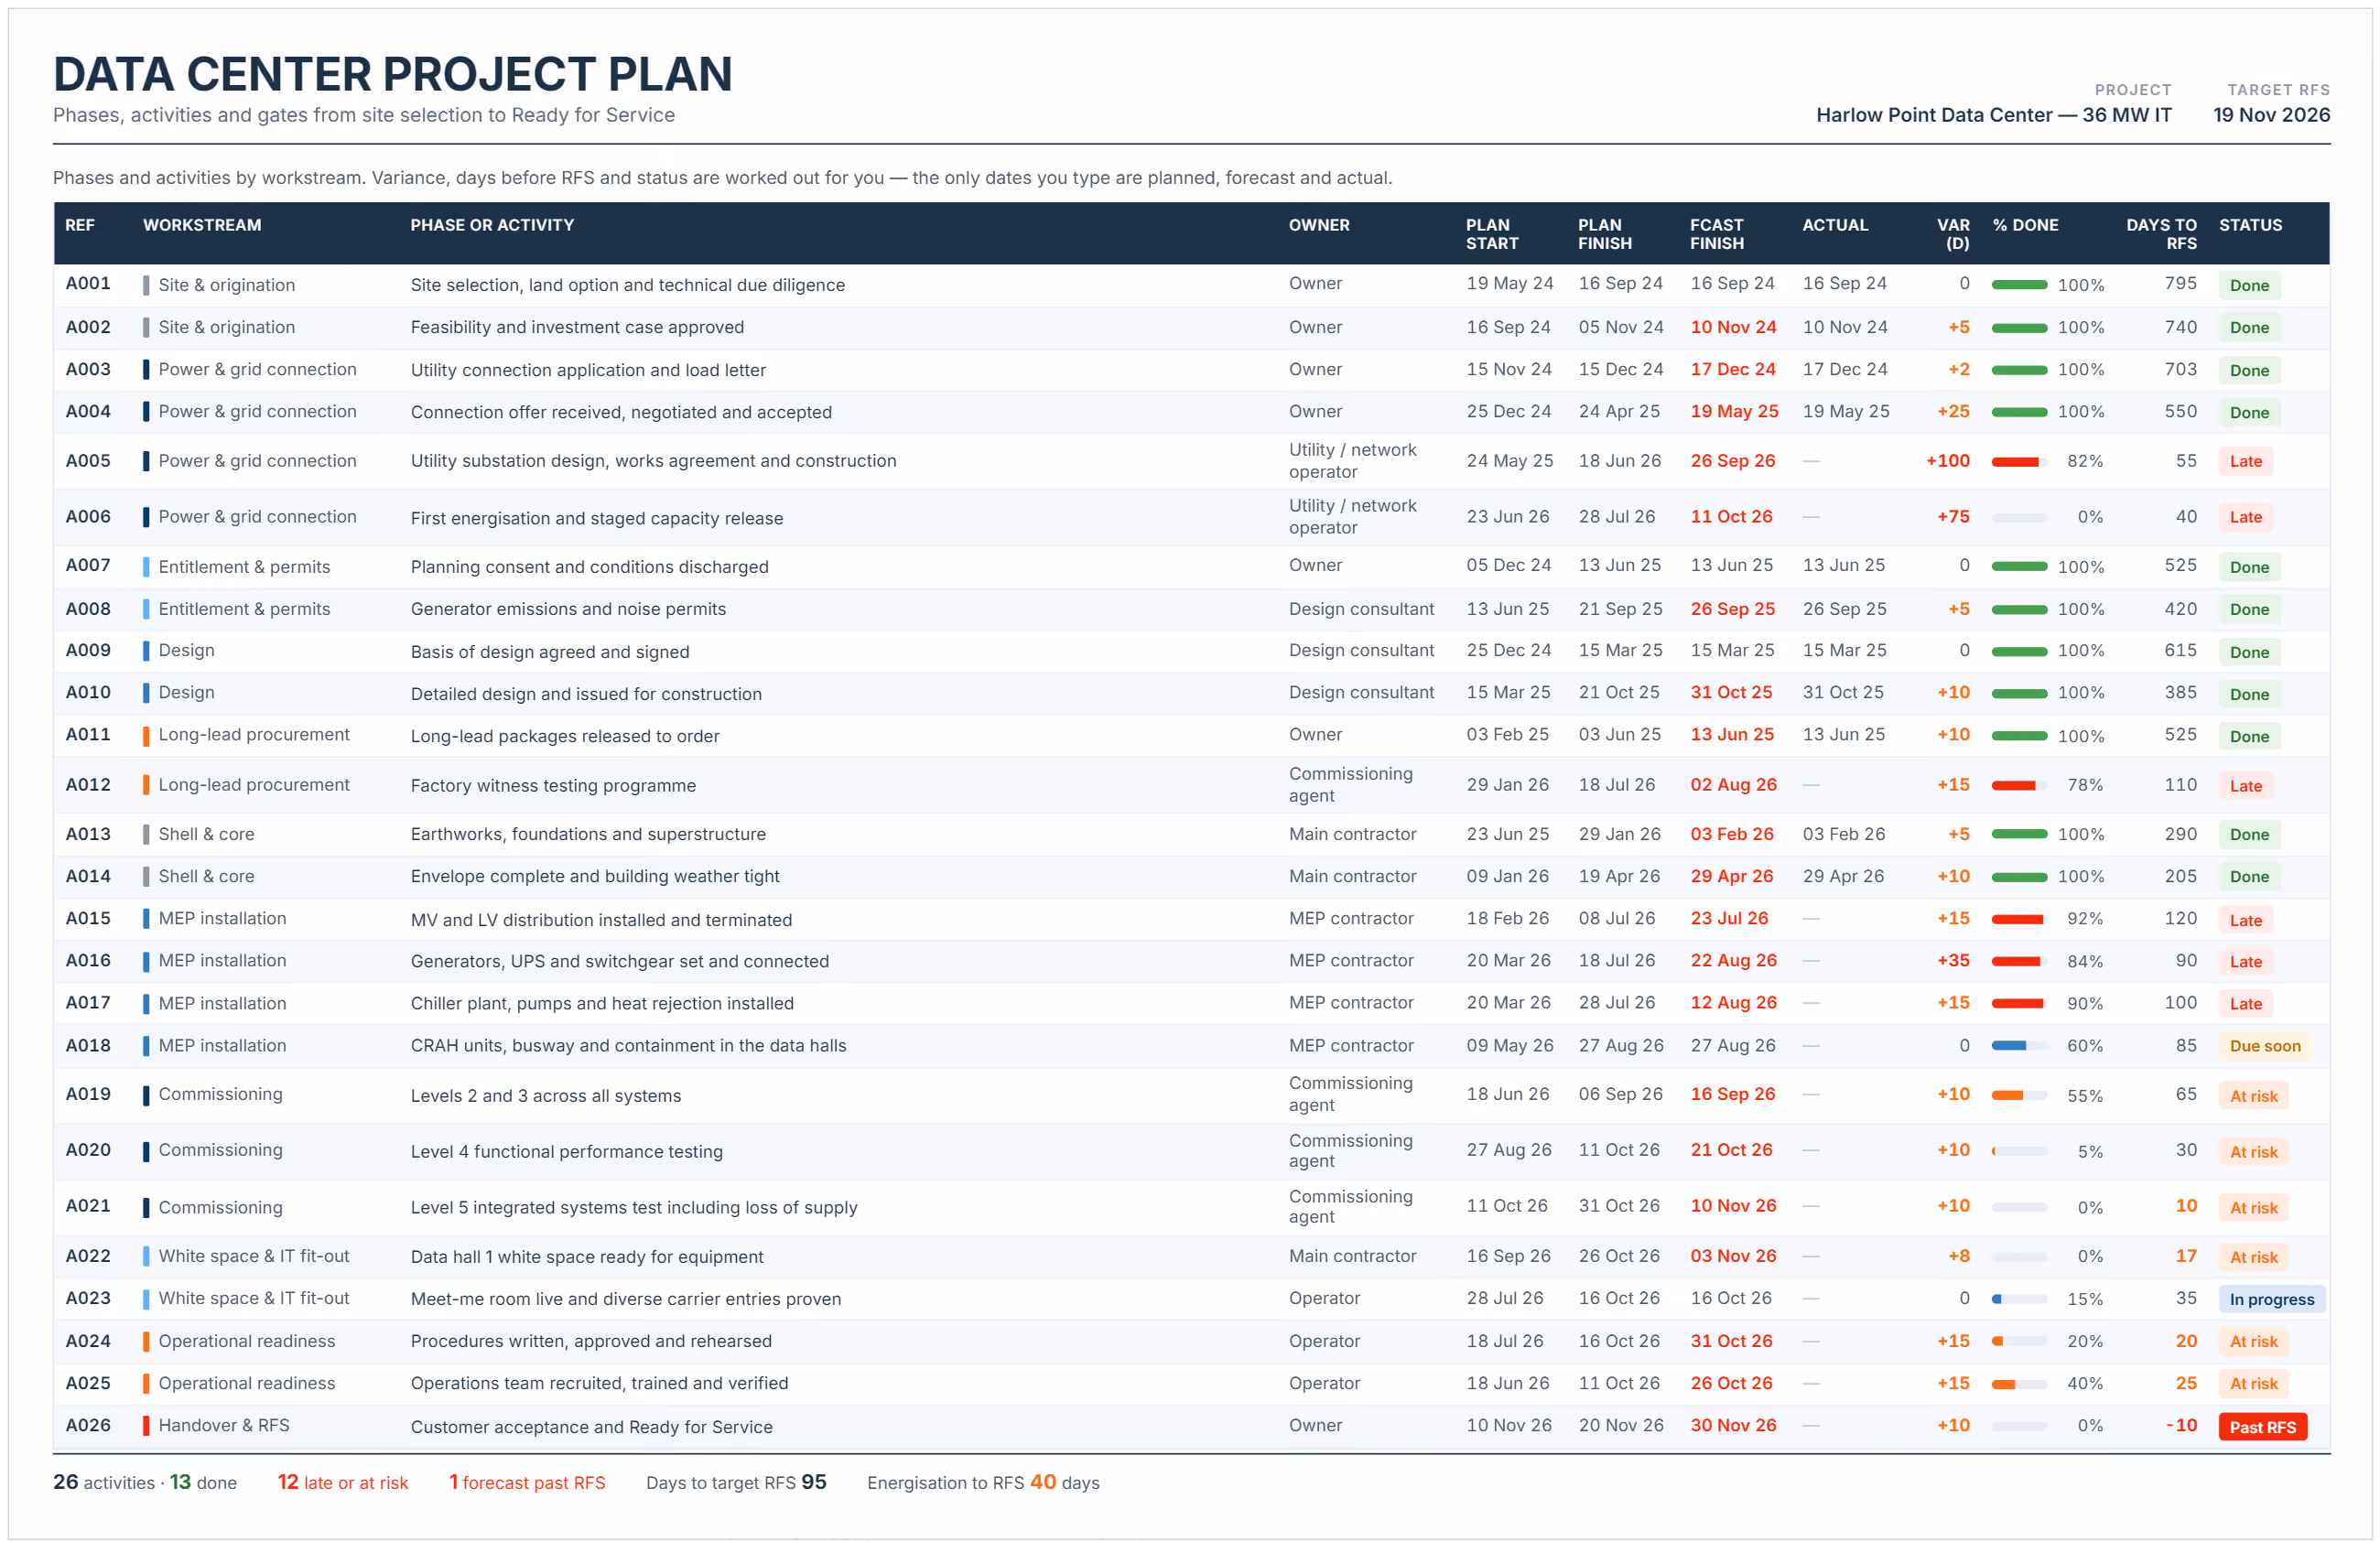Select row reference A005
Viewport: 2380px width, 1542px height.
88,461
